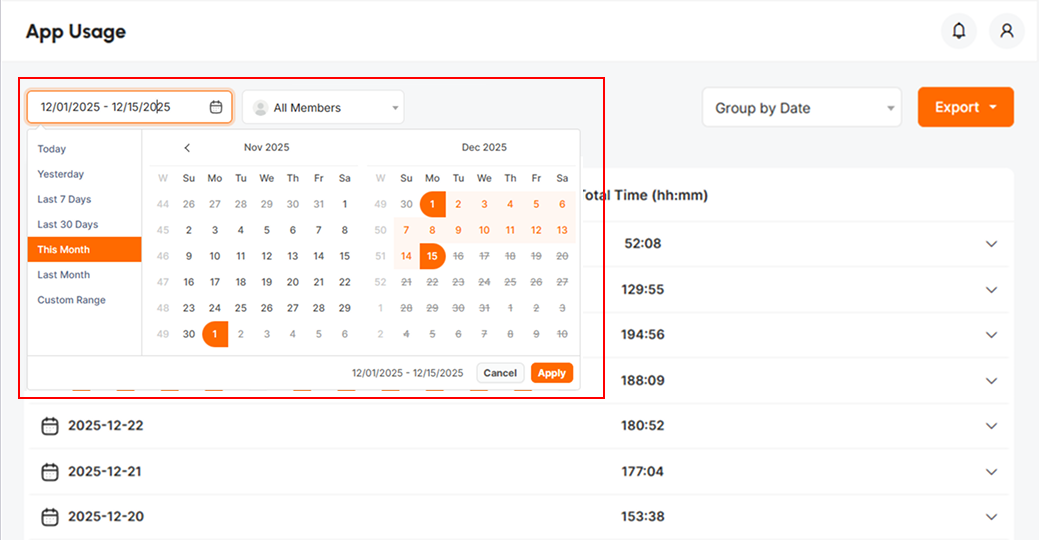Viewport: 1039px width, 540px height.
Task: Click calendar icon beside 2025-12-22 row
Action: coord(50,426)
